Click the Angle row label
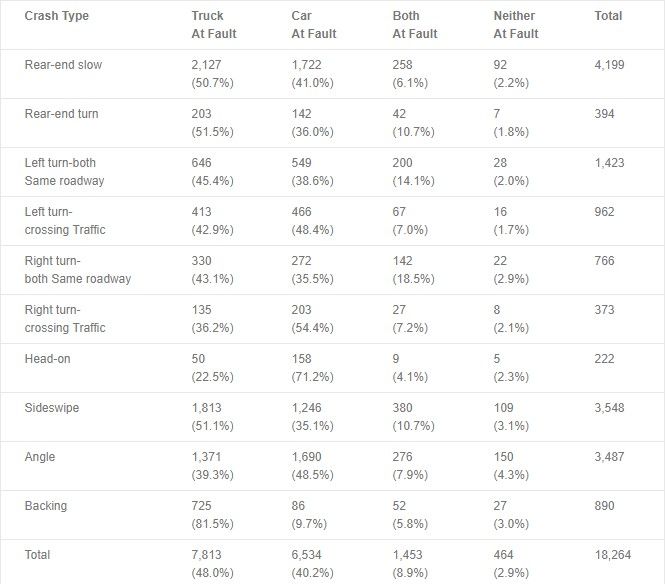The height and width of the screenshot is (584, 668). point(40,457)
